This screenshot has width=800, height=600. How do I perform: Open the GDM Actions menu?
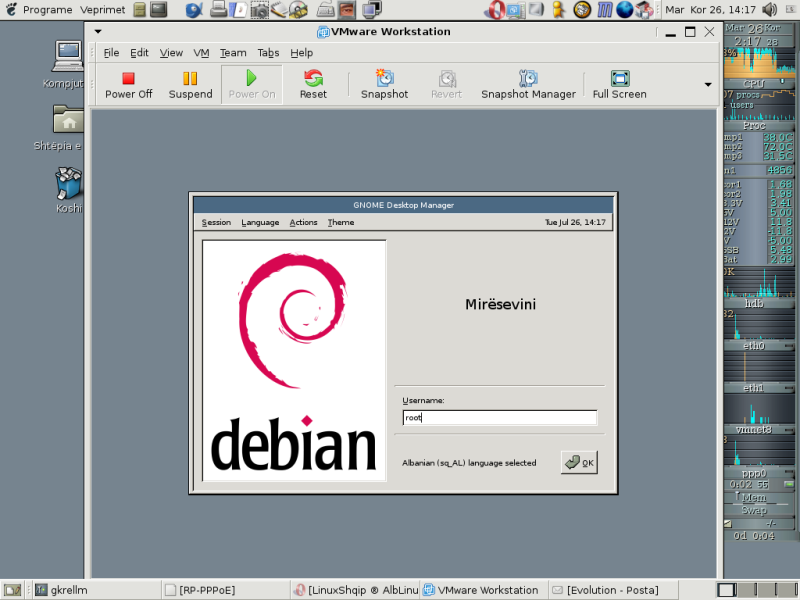click(x=303, y=222)
